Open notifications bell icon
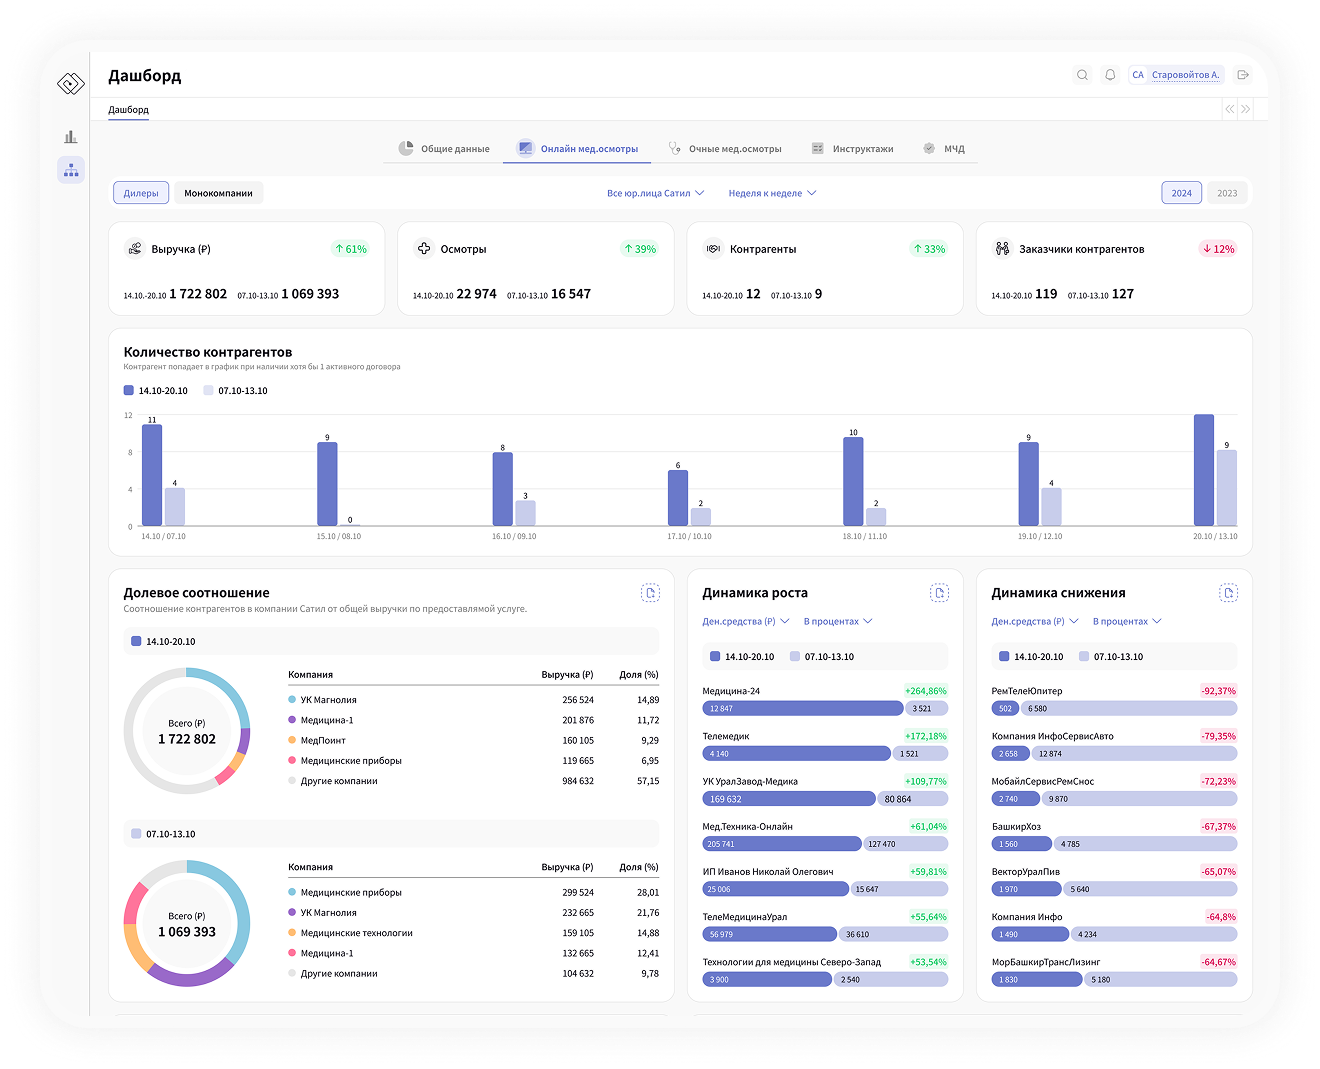The height and width of the screenshot is (1069, 1320). [x=1110, y=75]
